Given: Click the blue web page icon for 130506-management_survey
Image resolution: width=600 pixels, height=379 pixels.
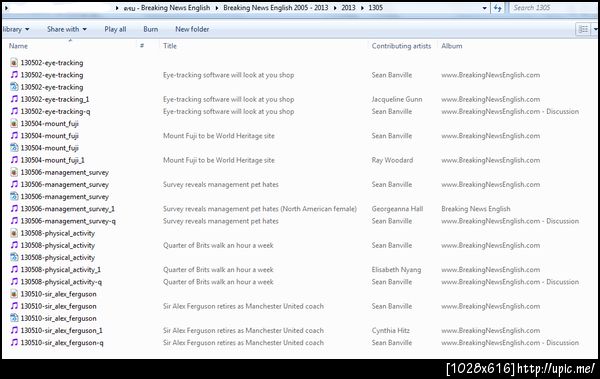Looking at the screenshot, I should point(14,196).
